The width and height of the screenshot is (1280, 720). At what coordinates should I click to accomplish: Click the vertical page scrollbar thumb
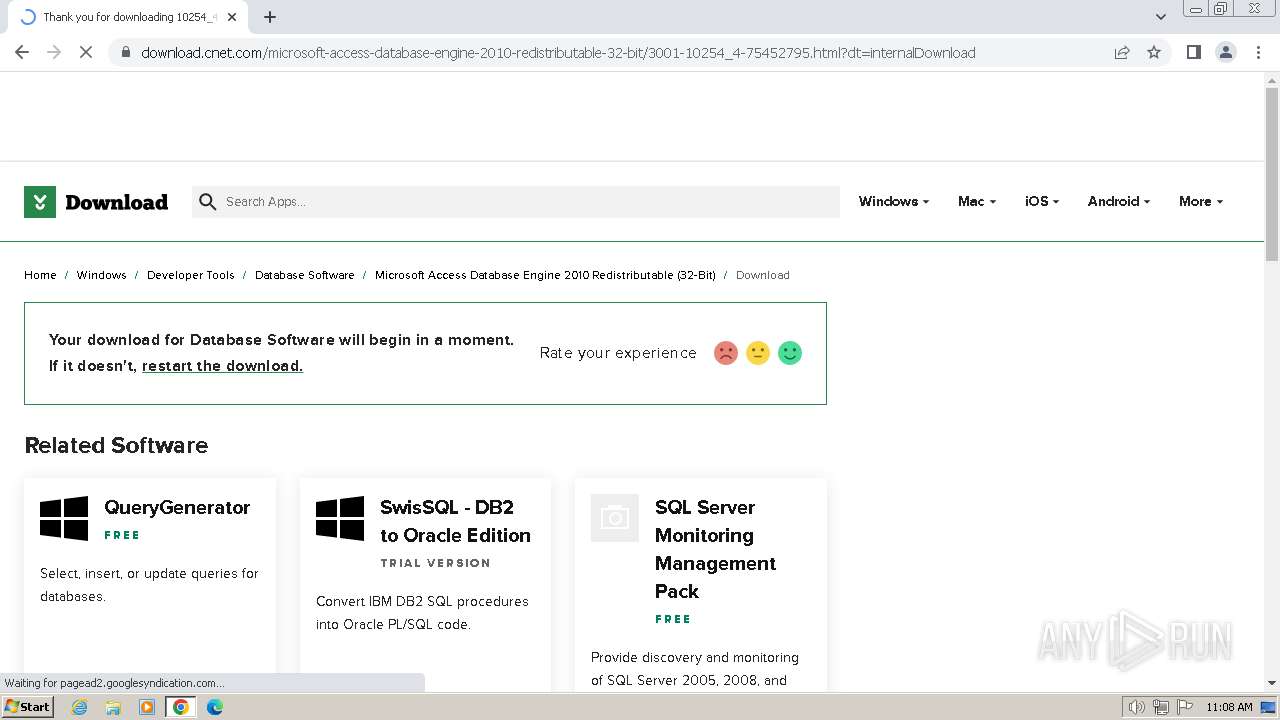1272,174
